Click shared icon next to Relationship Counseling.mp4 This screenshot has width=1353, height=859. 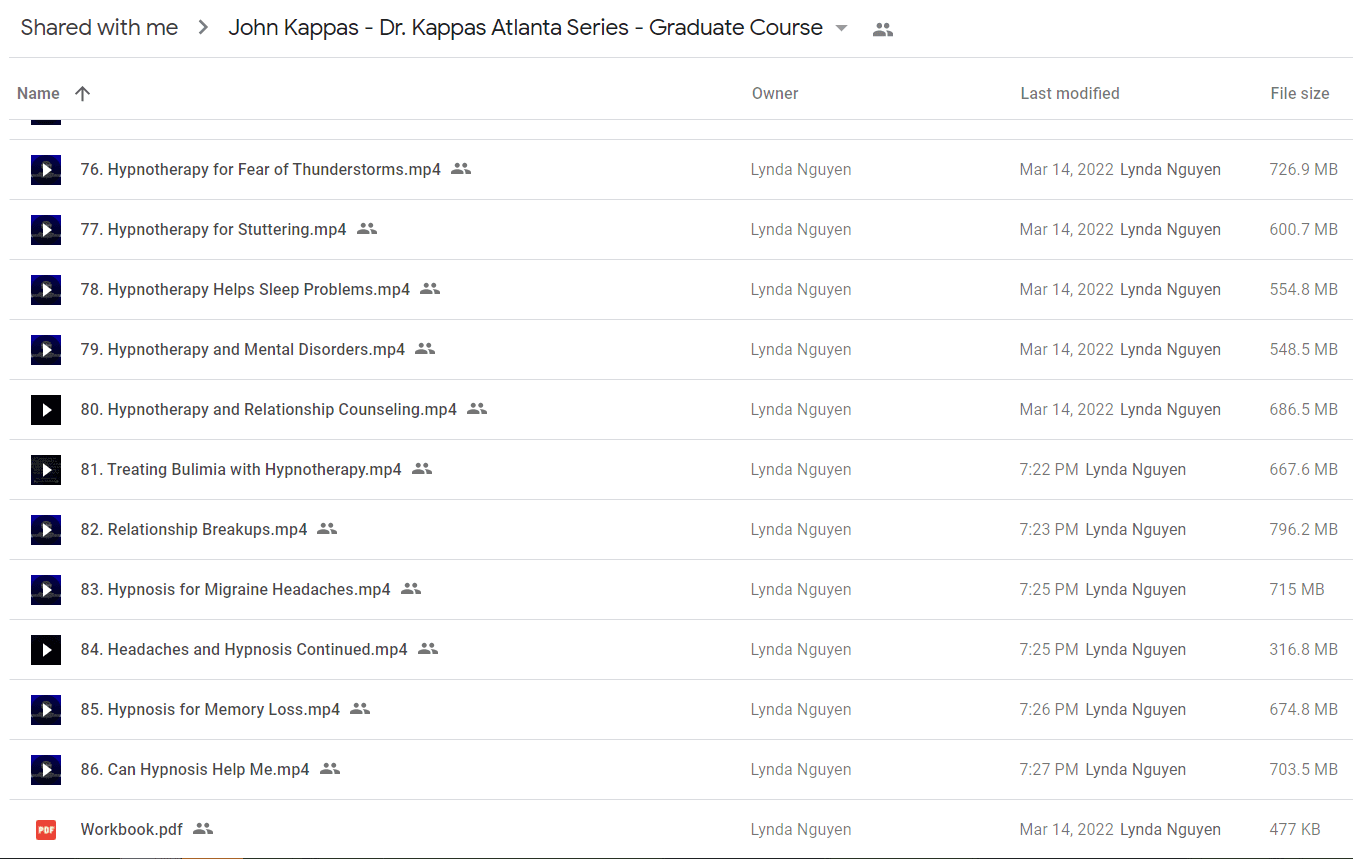(477, 409)
